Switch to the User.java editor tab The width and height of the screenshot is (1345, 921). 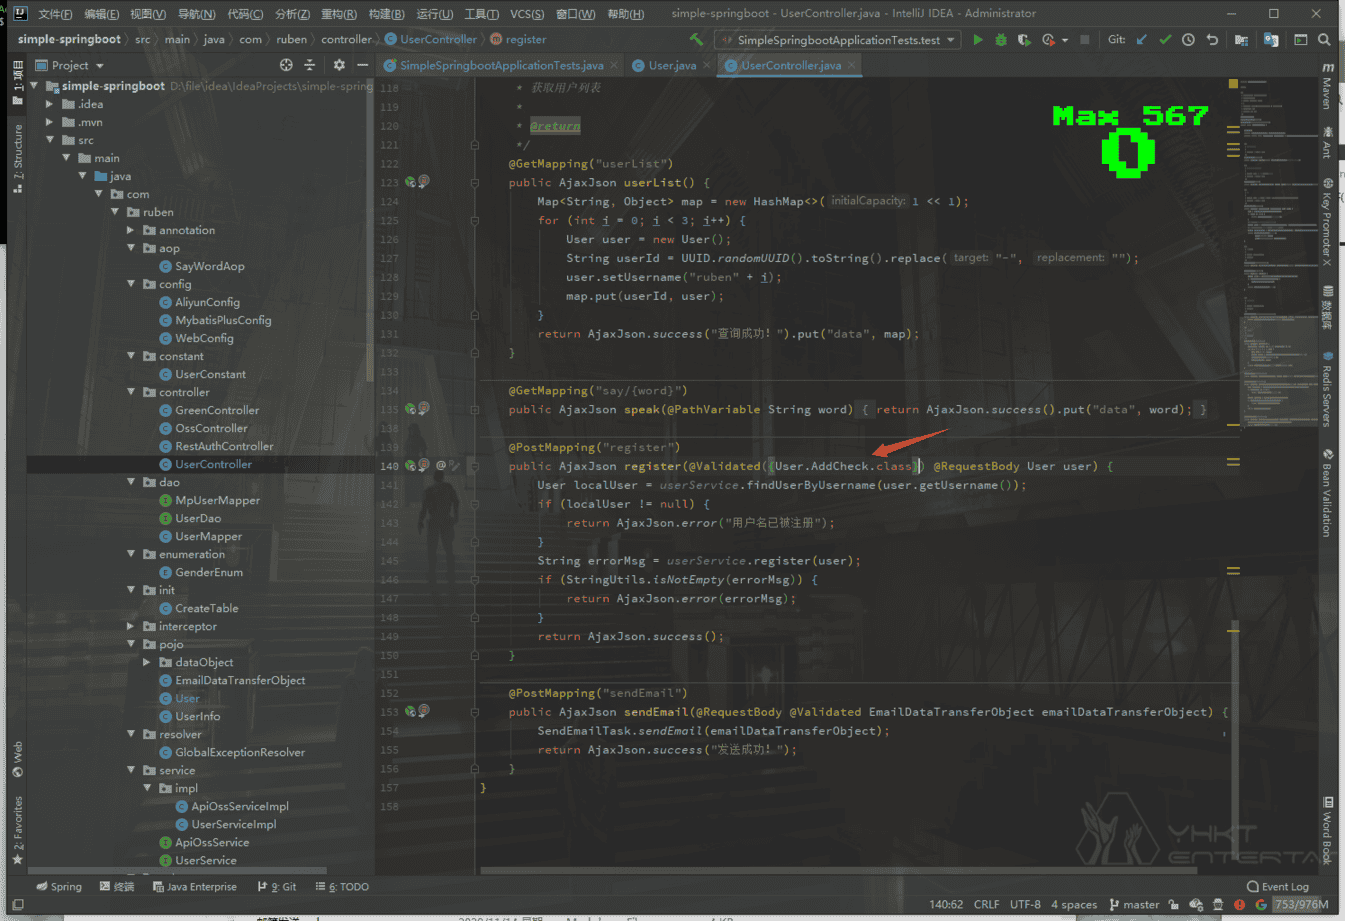[671, 65]
